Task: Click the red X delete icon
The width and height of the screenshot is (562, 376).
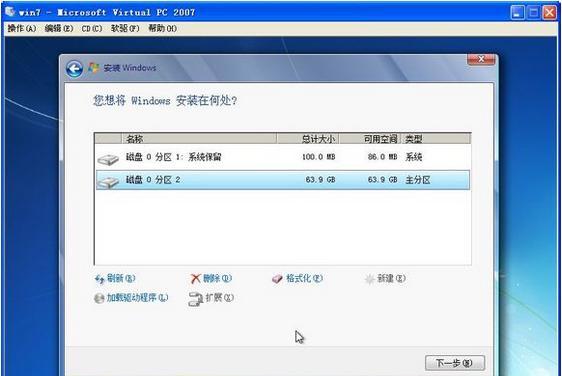Action: coord(196,279)
